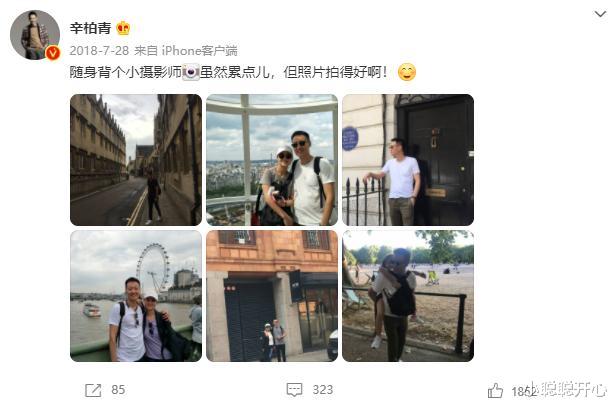Open the round profile avatar
Viewport: 616px width, 408px height.
(x=35, y=35)
